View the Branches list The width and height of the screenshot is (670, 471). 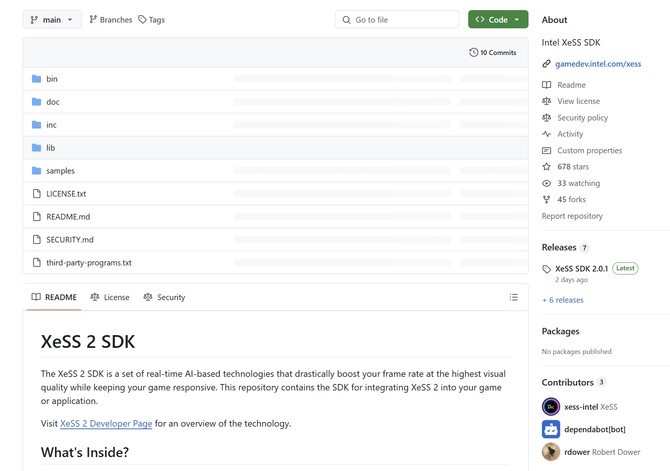(111, 20)
